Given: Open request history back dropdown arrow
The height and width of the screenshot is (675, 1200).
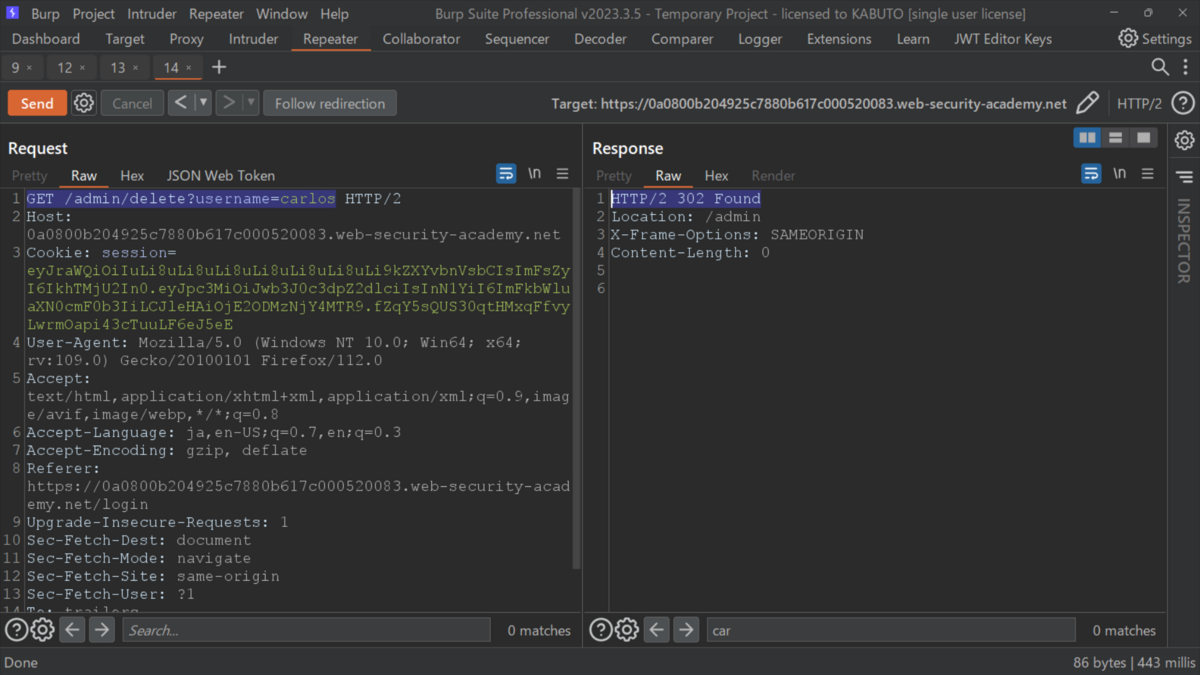Looking at the screenshot, I should pyautogui.click(x=203, y=102).
